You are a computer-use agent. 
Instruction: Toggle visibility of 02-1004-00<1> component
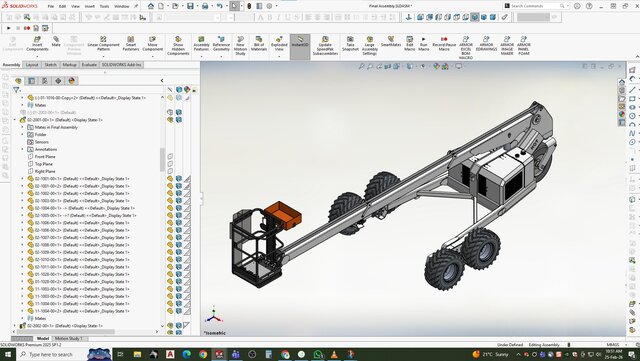[x=170, y=208]
